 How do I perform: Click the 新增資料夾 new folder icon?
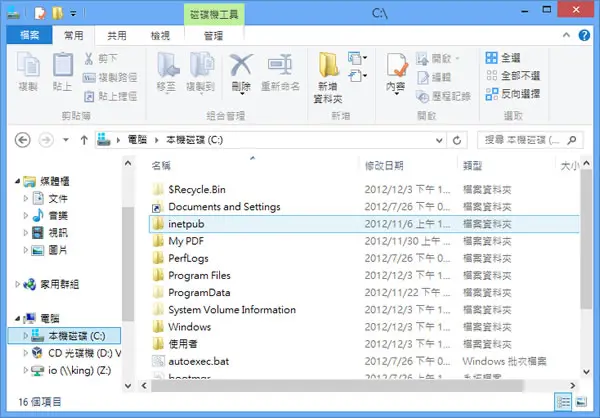328,65
